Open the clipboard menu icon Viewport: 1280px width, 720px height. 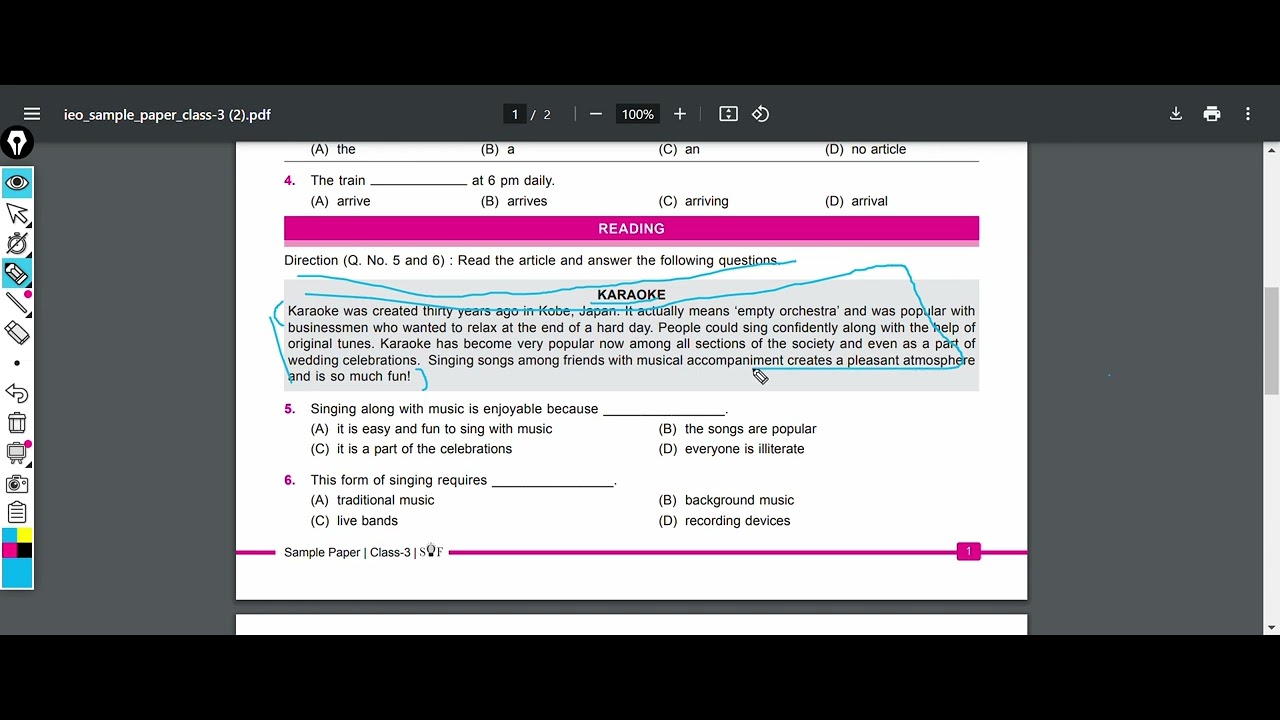tap(17, 513)
